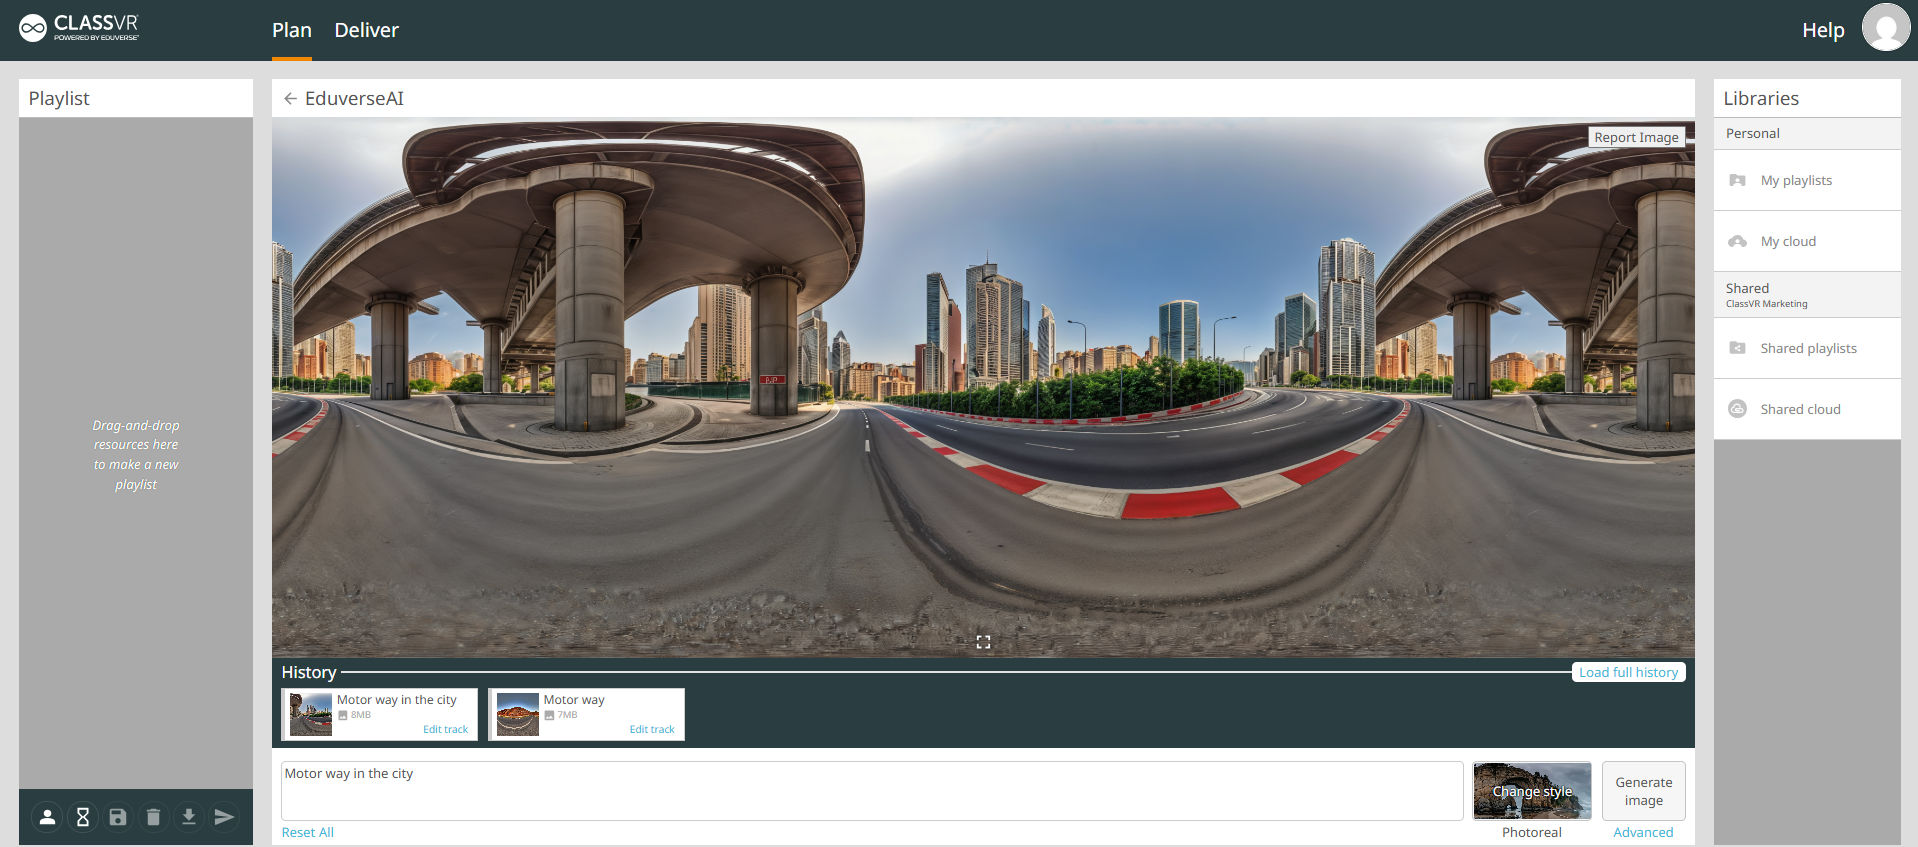Click the Photoreal style label
This screenshot has height=847, width=1918.
pyautogui.click(x=1531, y=832)
